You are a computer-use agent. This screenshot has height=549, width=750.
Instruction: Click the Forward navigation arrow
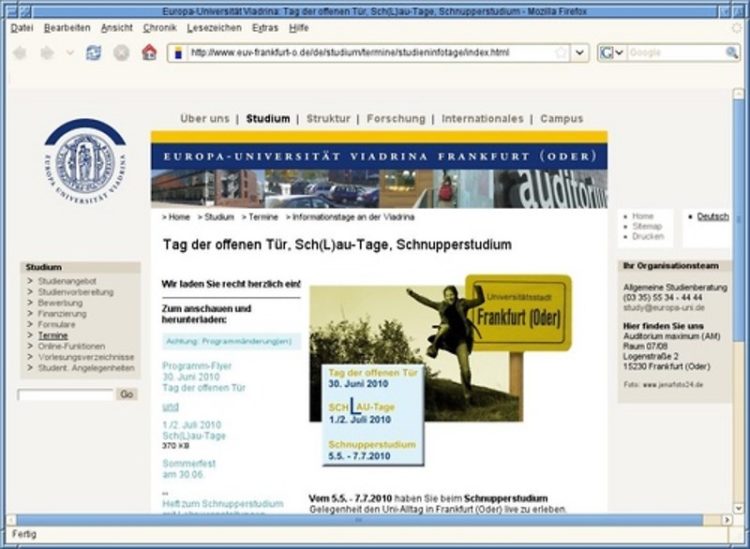[47, 53]
